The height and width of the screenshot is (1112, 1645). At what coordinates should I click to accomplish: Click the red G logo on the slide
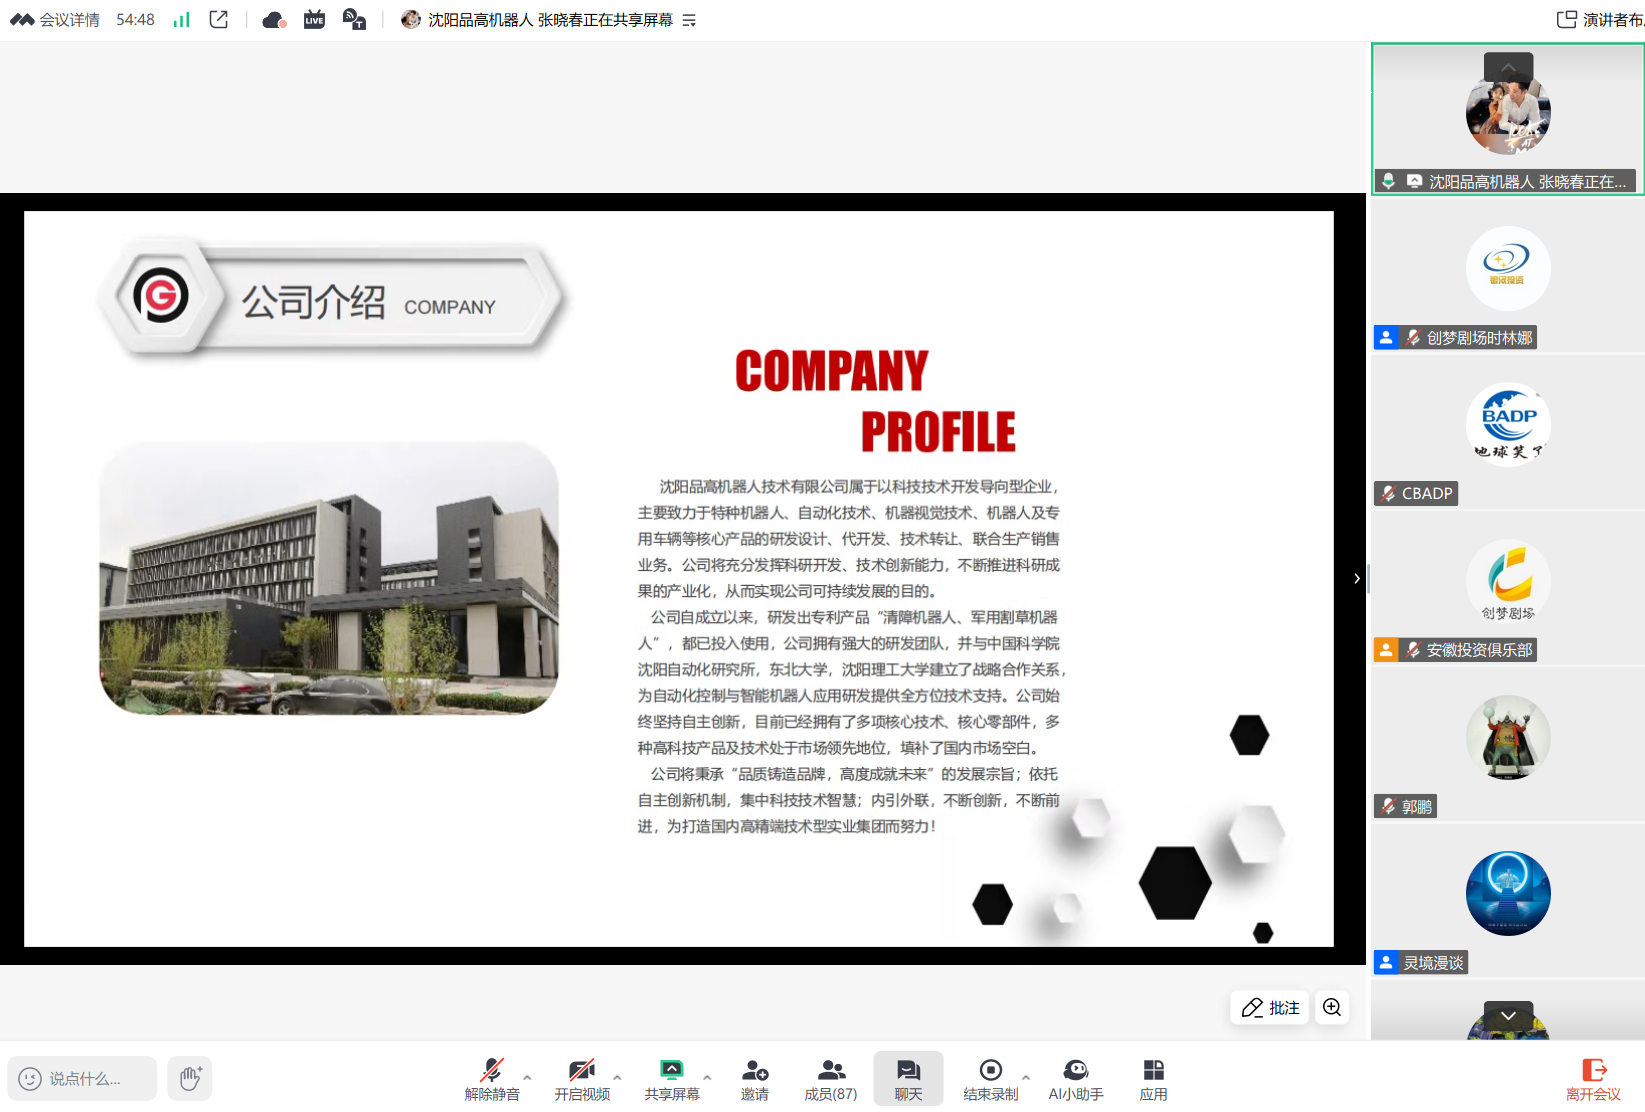pos(160,295)
